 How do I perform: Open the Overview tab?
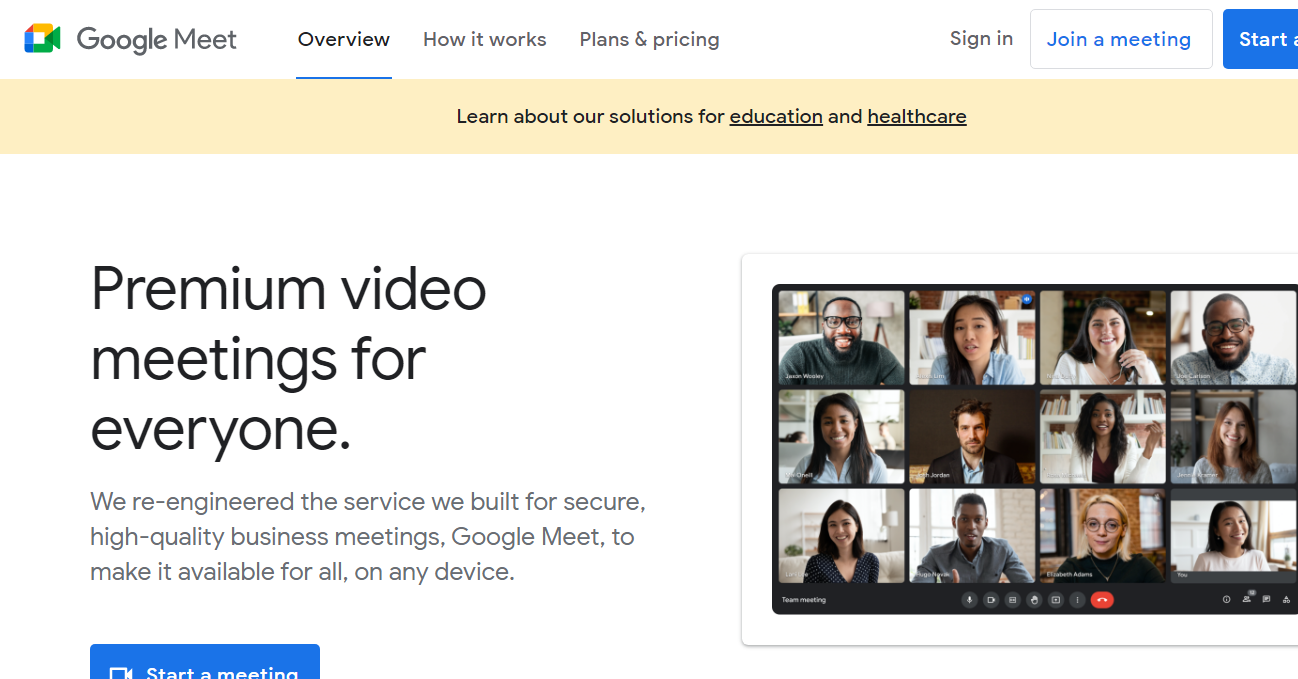point(344,39)
